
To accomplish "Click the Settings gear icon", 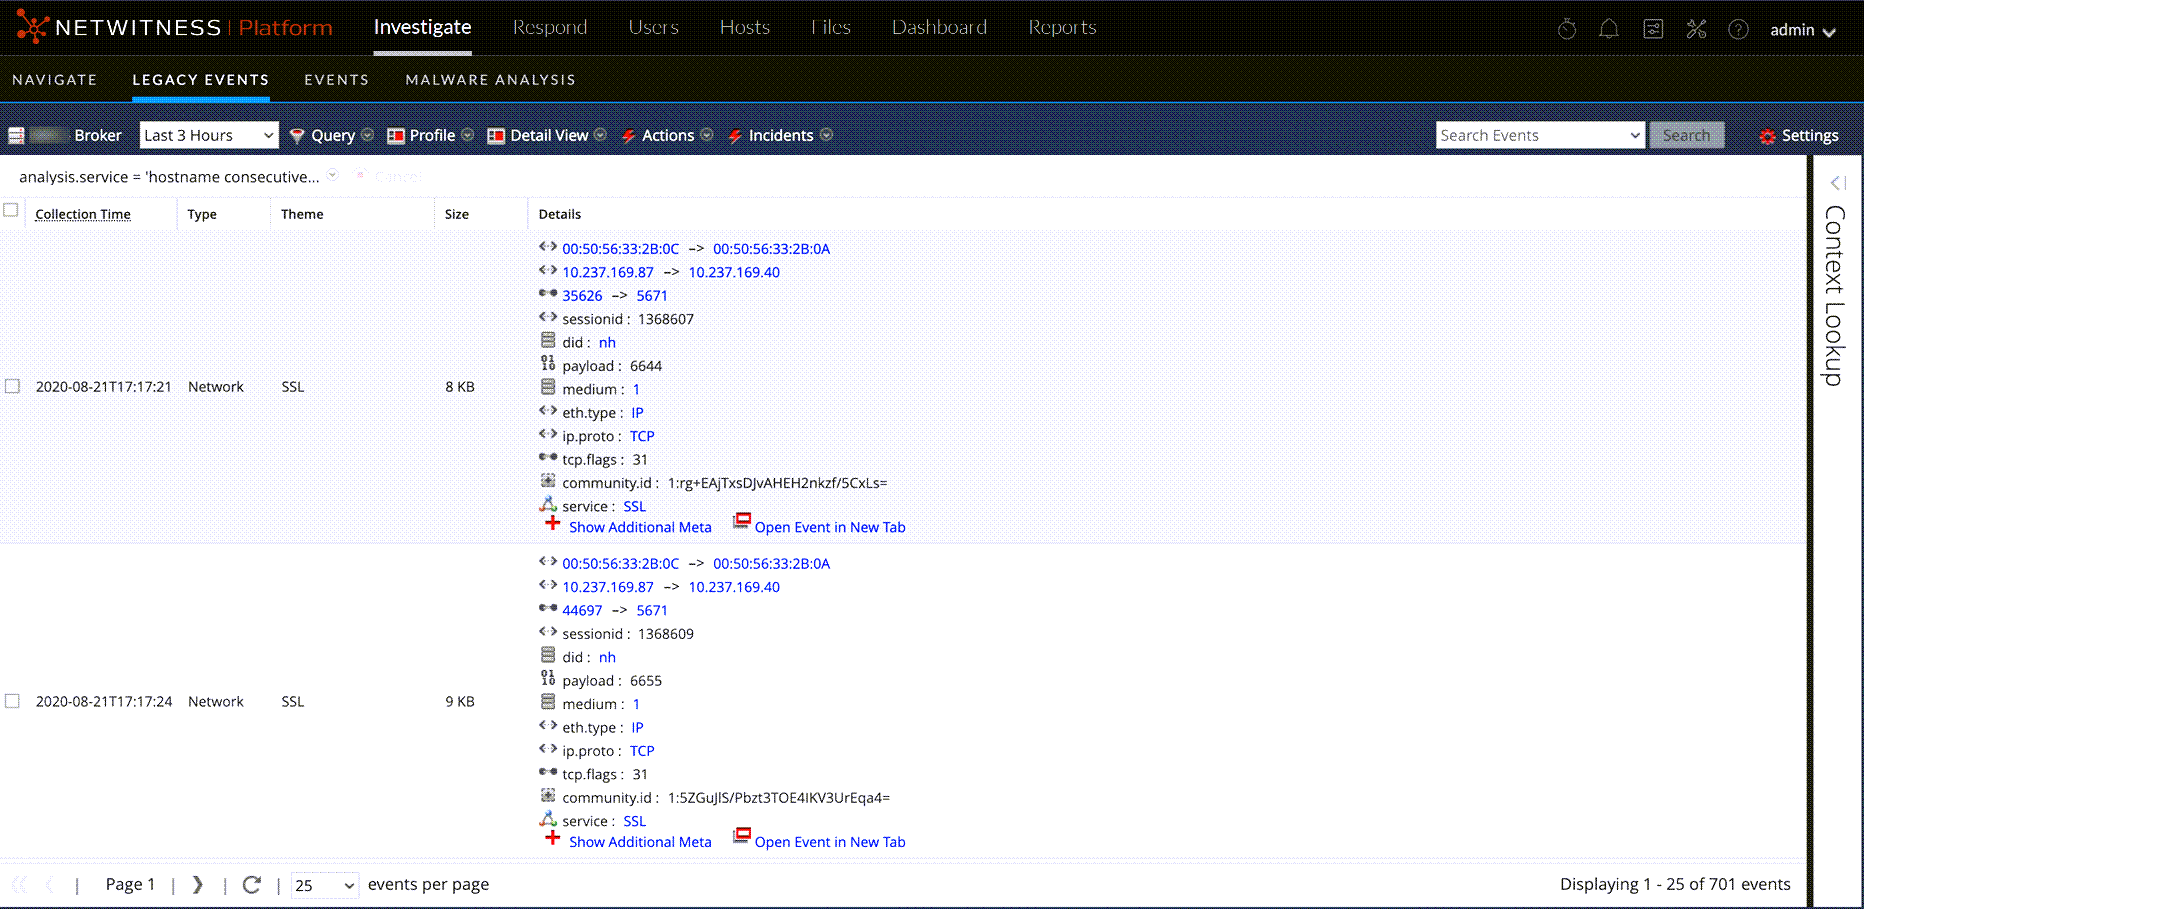I will coord(1767,136).
